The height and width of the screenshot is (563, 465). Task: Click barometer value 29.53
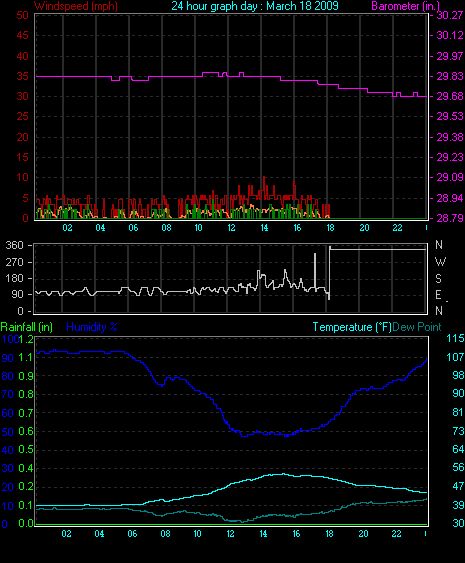tap(450, 116)
